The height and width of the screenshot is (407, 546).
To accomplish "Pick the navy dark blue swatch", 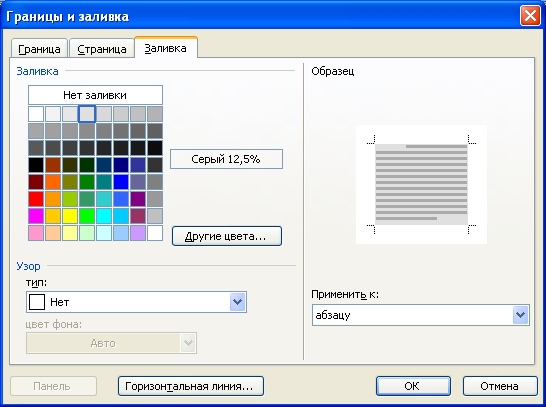I will point(121,165).
